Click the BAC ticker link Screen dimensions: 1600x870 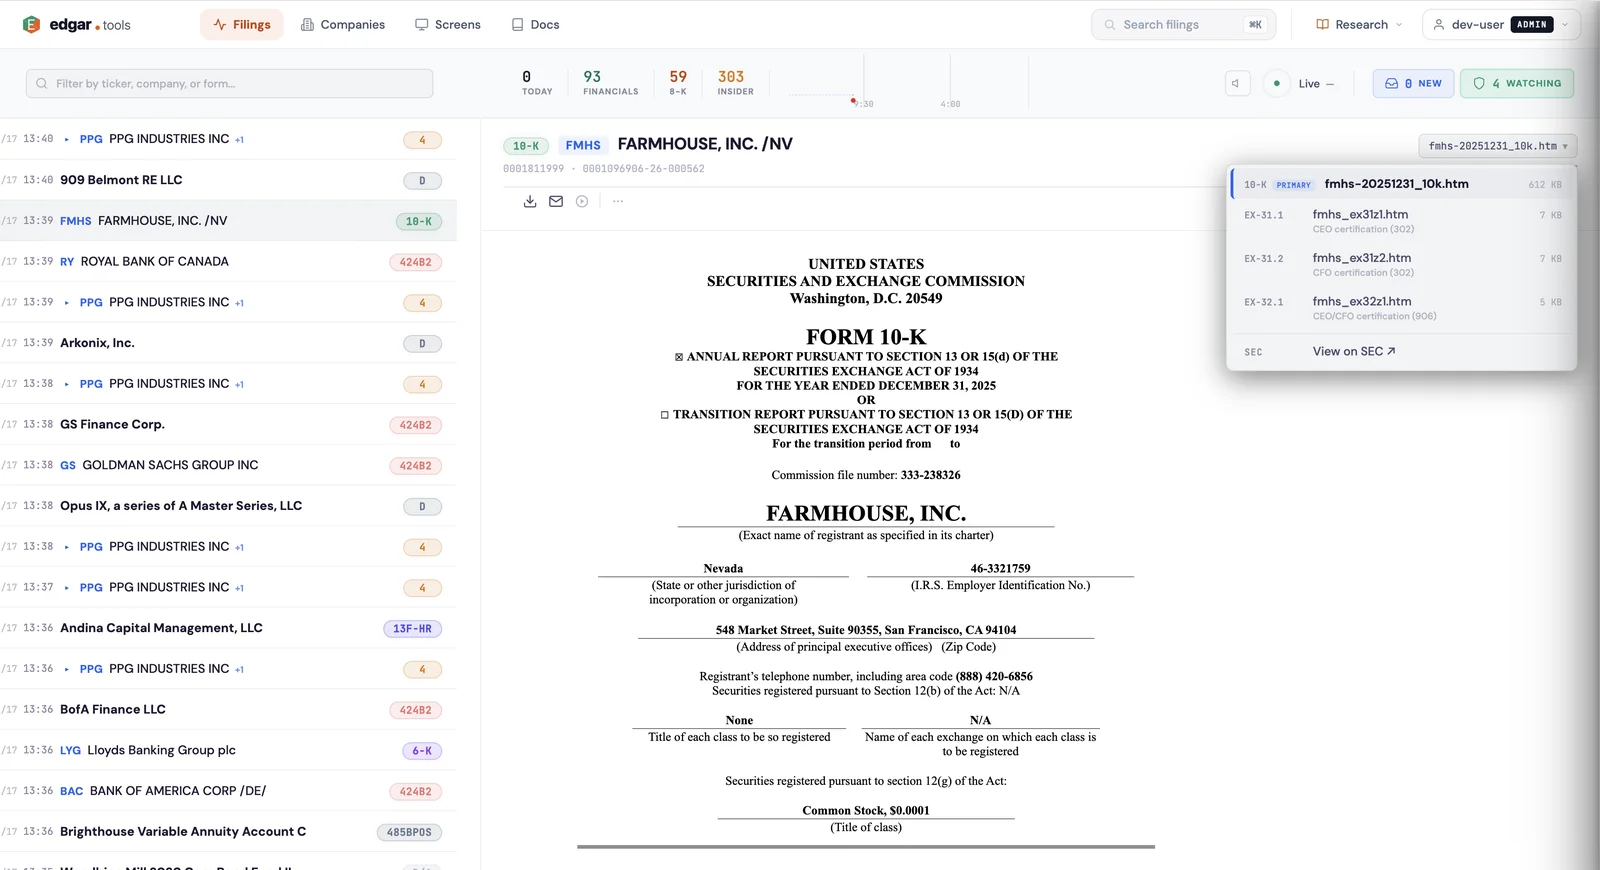(71, 791)
